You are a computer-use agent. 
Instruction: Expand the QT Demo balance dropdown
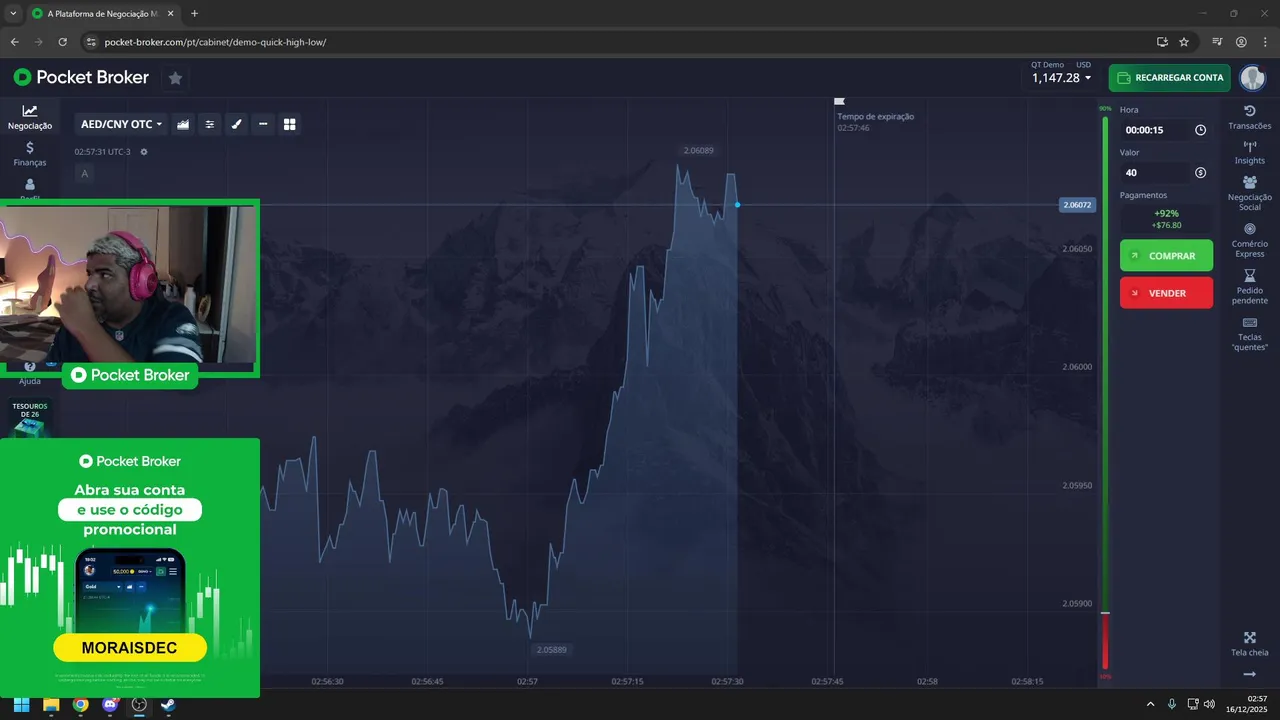[x=1061, y=77]
